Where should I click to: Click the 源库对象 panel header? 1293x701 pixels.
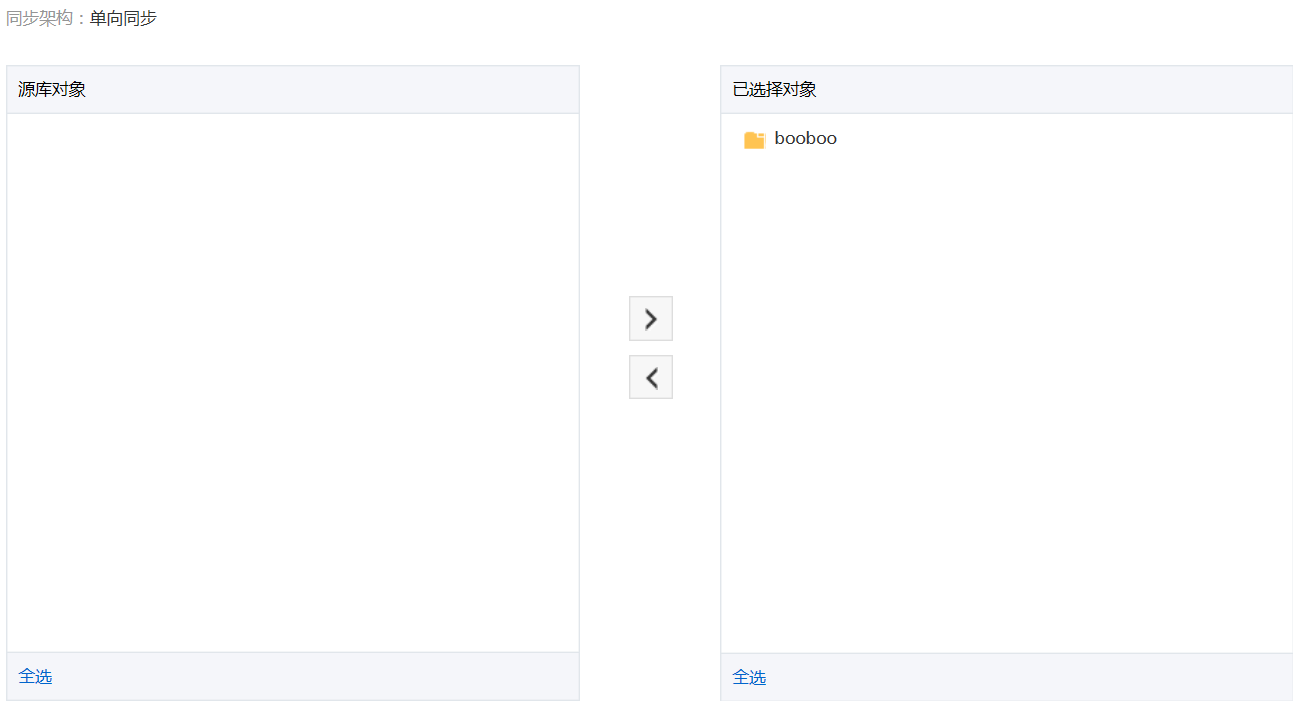(52, 90)
